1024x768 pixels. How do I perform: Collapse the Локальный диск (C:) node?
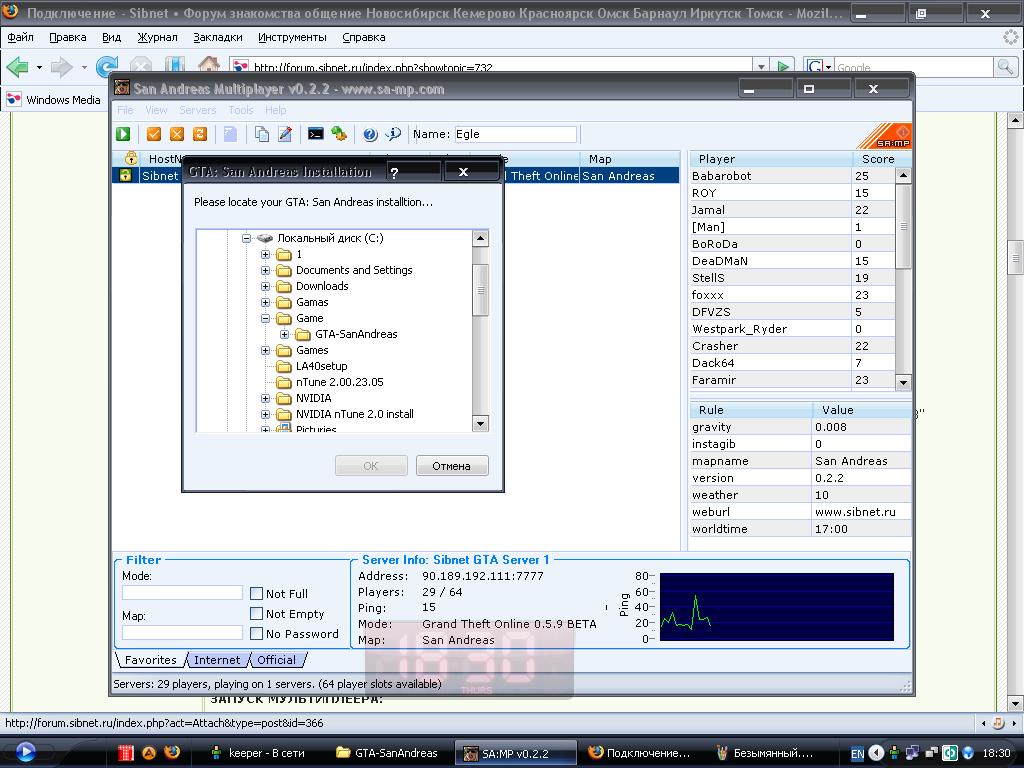(246, 238)
